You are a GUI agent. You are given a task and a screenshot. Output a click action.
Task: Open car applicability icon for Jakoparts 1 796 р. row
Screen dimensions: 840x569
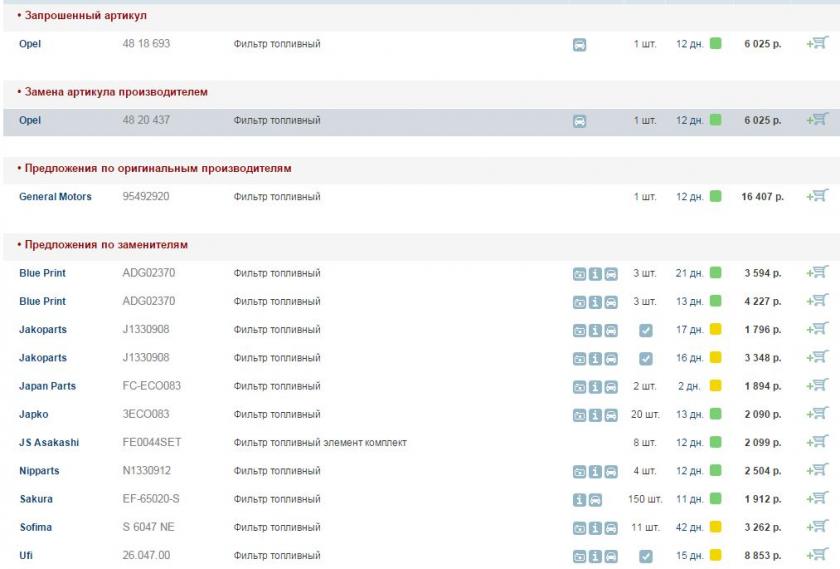point(611,331)
